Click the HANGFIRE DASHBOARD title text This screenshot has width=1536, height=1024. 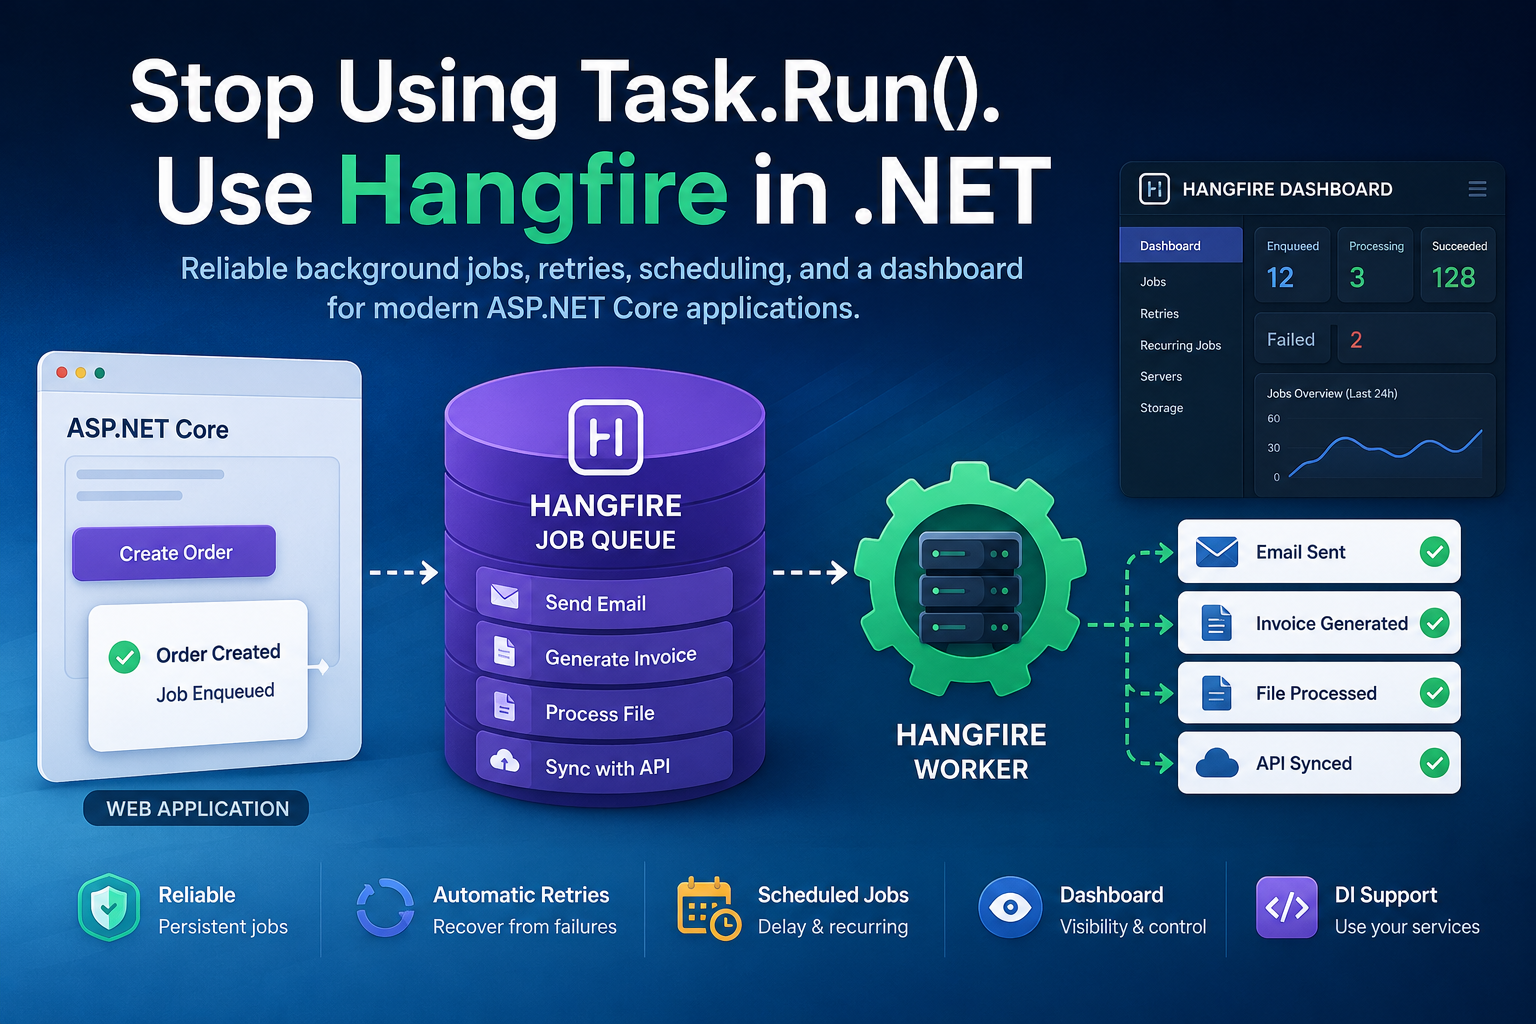(x=1287, y=189)
